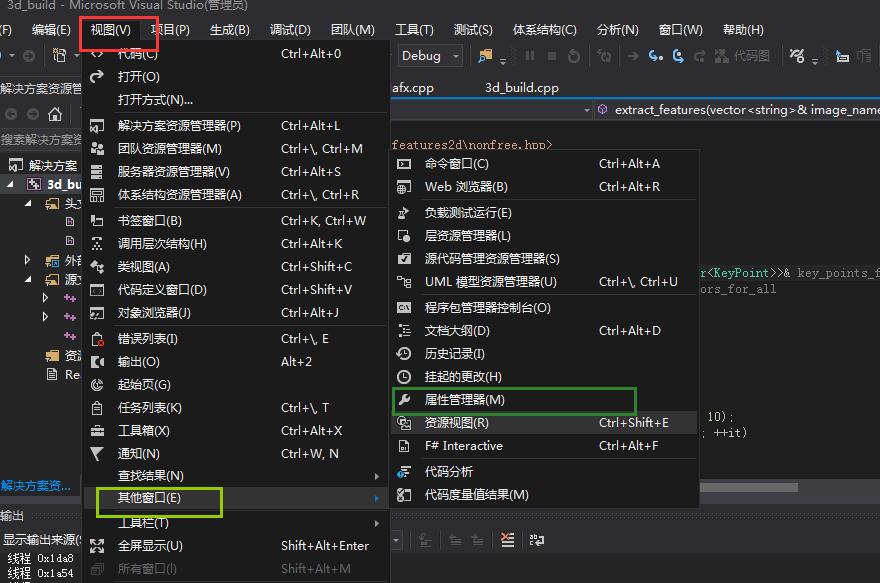
Task: Click the 历史记录 clock icon
Action: pos(404,354)
